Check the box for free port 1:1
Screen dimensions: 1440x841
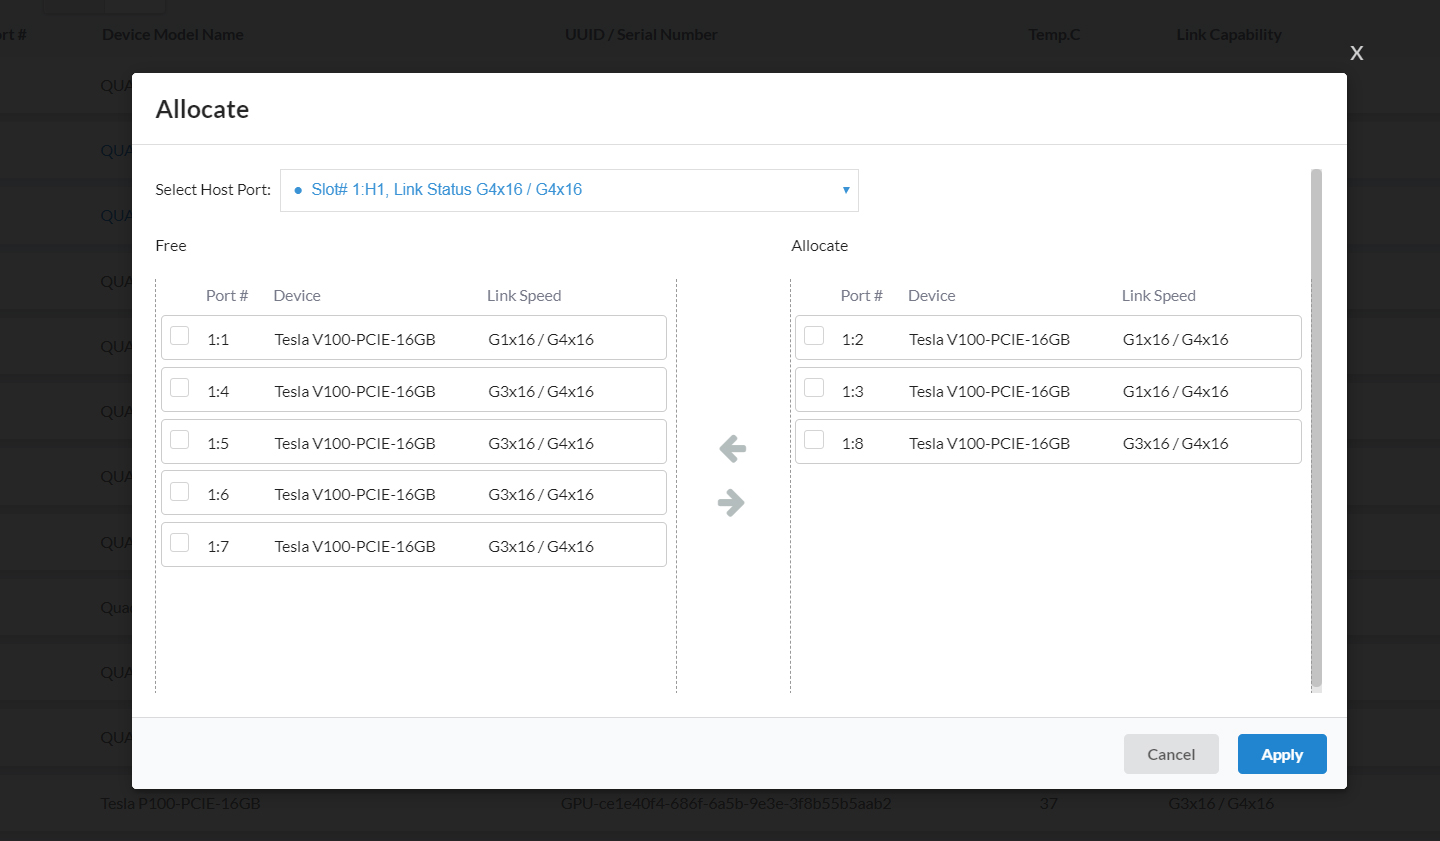point(180,336)
